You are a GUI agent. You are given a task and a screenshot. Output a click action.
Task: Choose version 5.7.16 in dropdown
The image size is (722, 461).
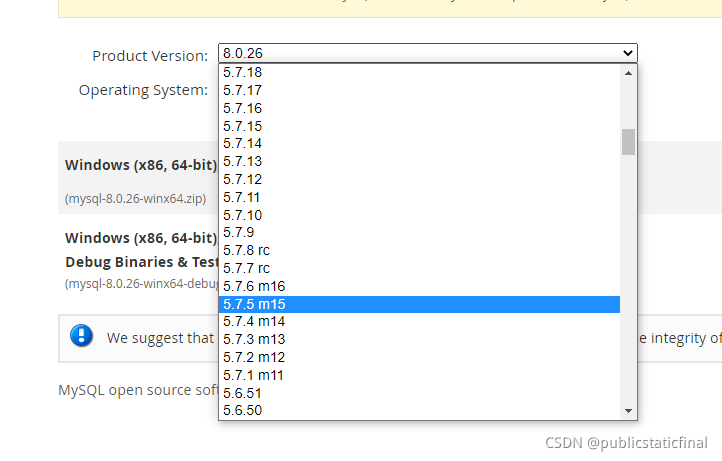coord(419,108)
